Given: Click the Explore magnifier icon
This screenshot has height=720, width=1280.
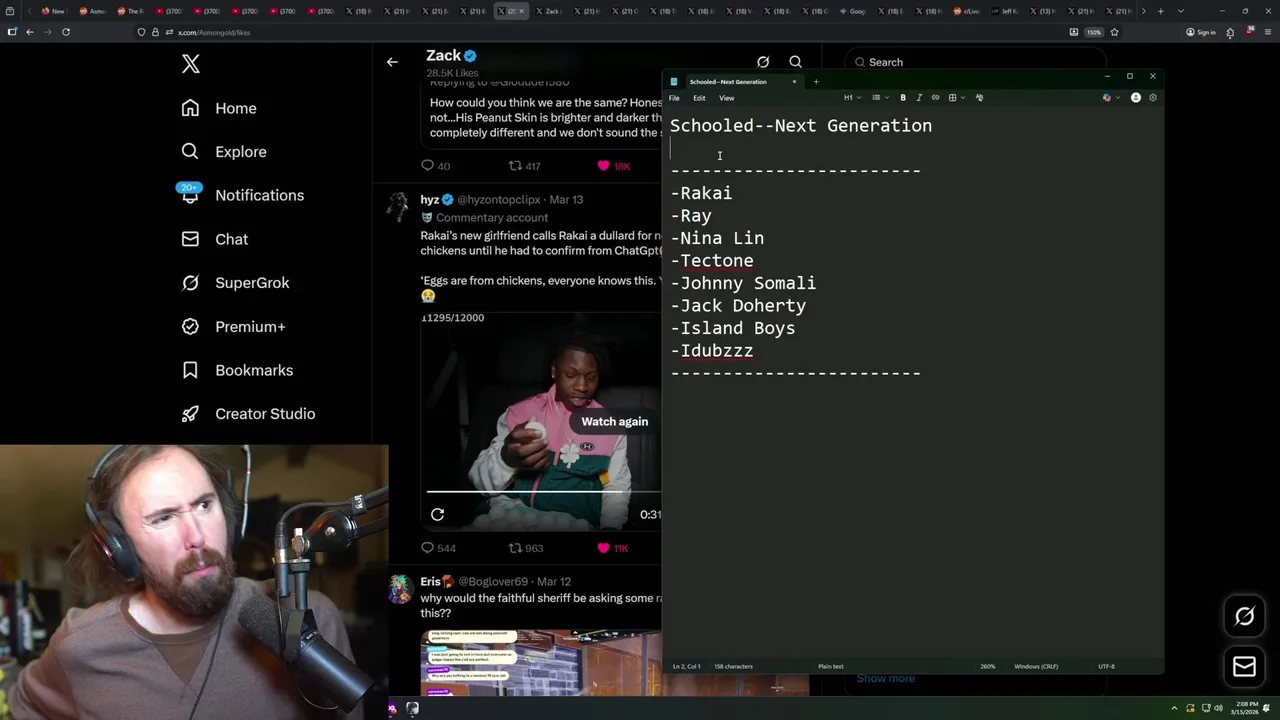Looking at the screenshot, I should tap(190, 152).
